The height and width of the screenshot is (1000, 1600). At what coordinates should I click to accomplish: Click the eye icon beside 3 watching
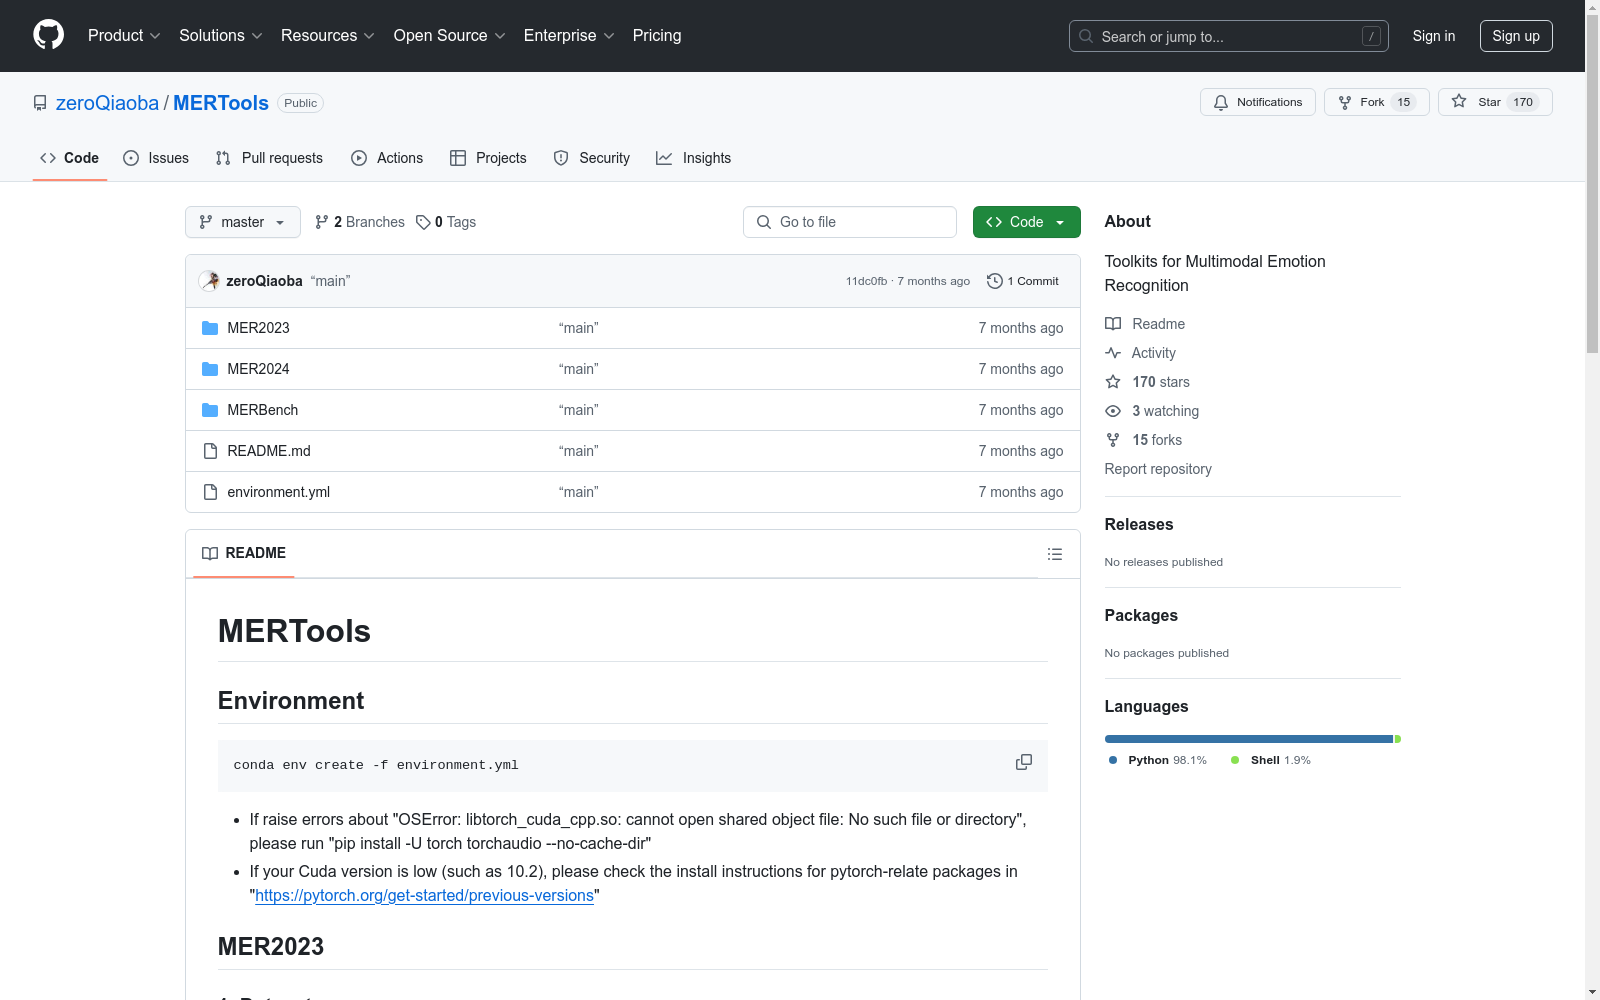[1113, 411]
